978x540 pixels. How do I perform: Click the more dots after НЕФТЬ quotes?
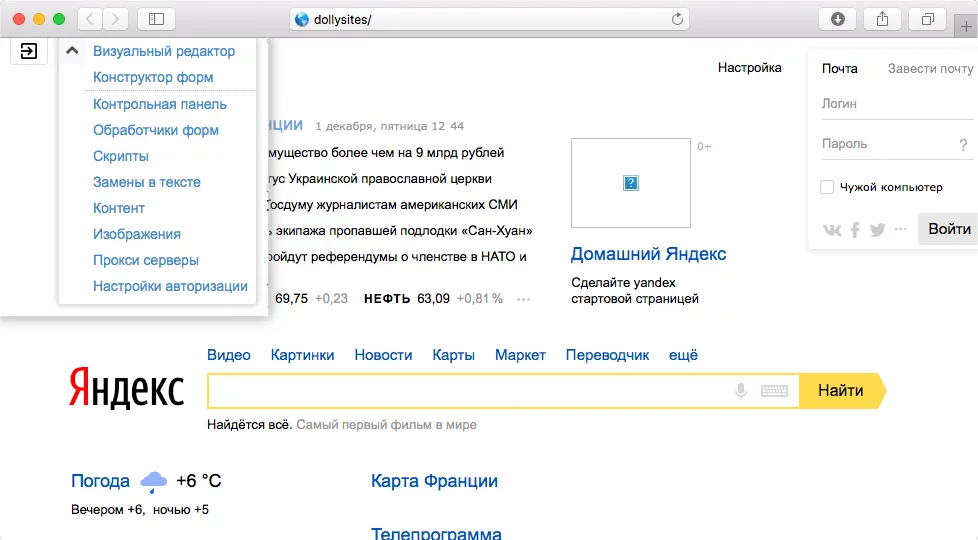click(x=523, y=299)
